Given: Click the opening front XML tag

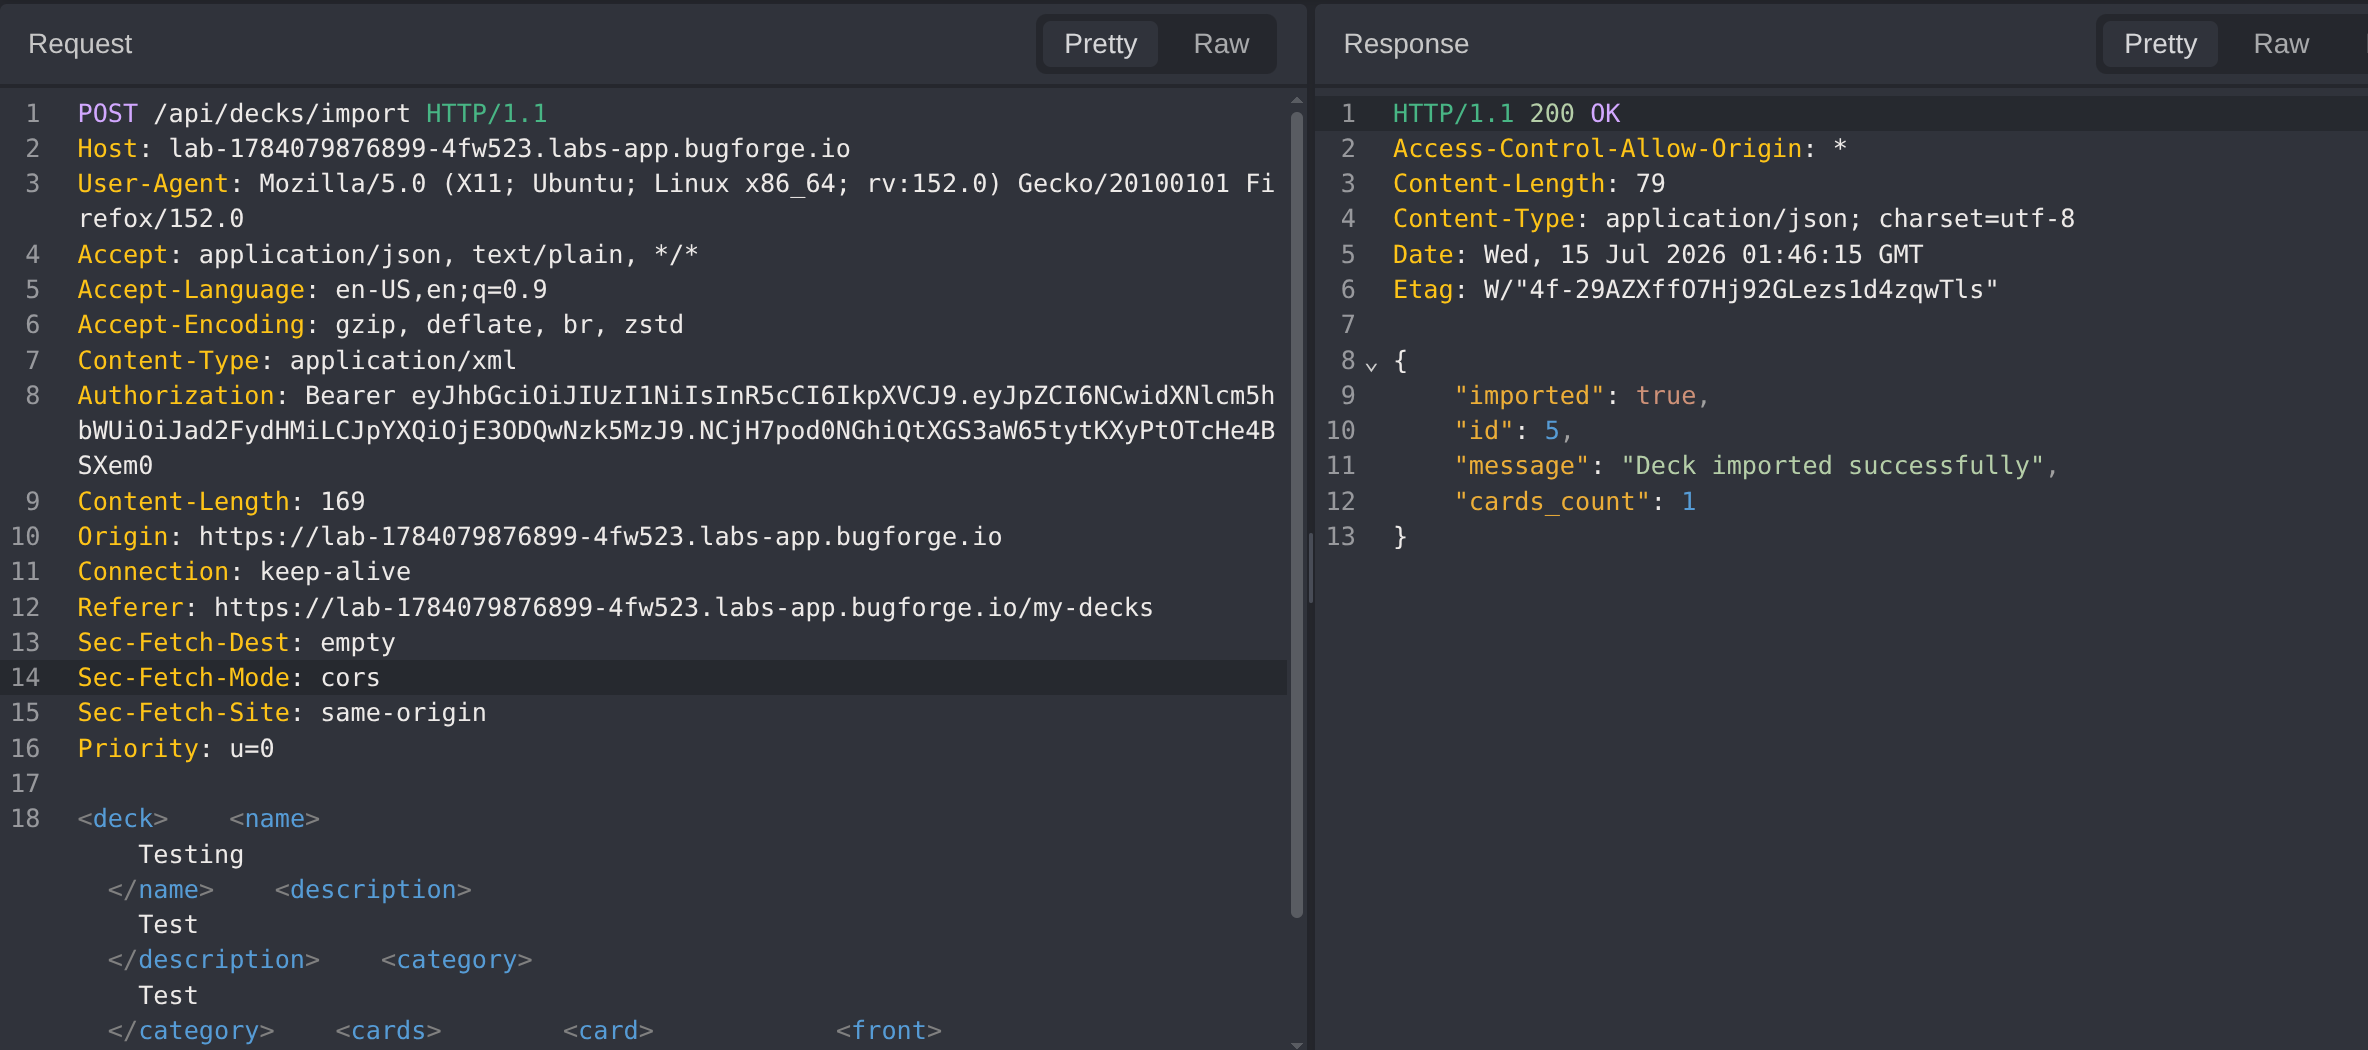Looking at the screenshot, I should tap(889, 1031).
